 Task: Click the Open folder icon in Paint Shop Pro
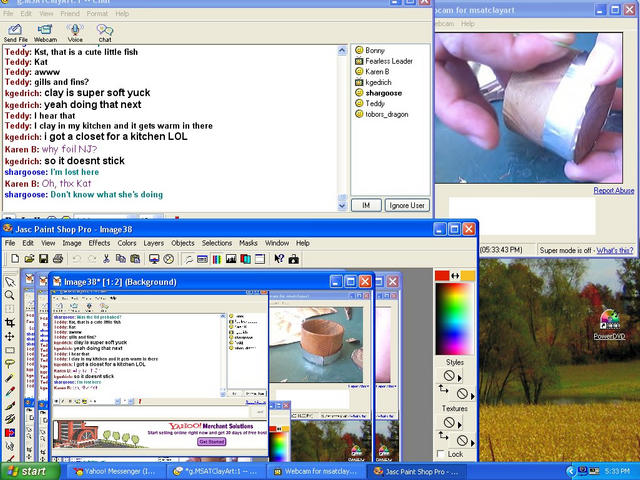pyautogui.click(x=29, y=259)
